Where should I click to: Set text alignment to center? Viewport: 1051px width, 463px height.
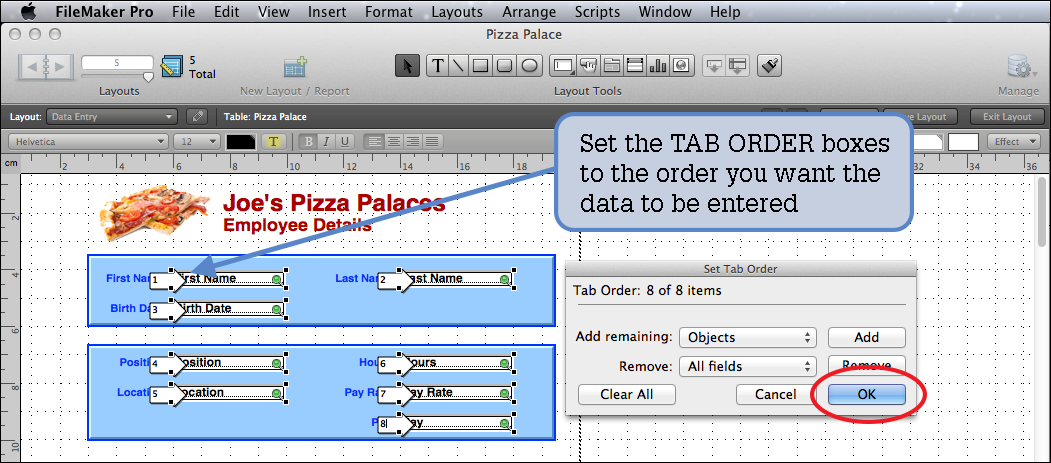(x=393, y=141)
